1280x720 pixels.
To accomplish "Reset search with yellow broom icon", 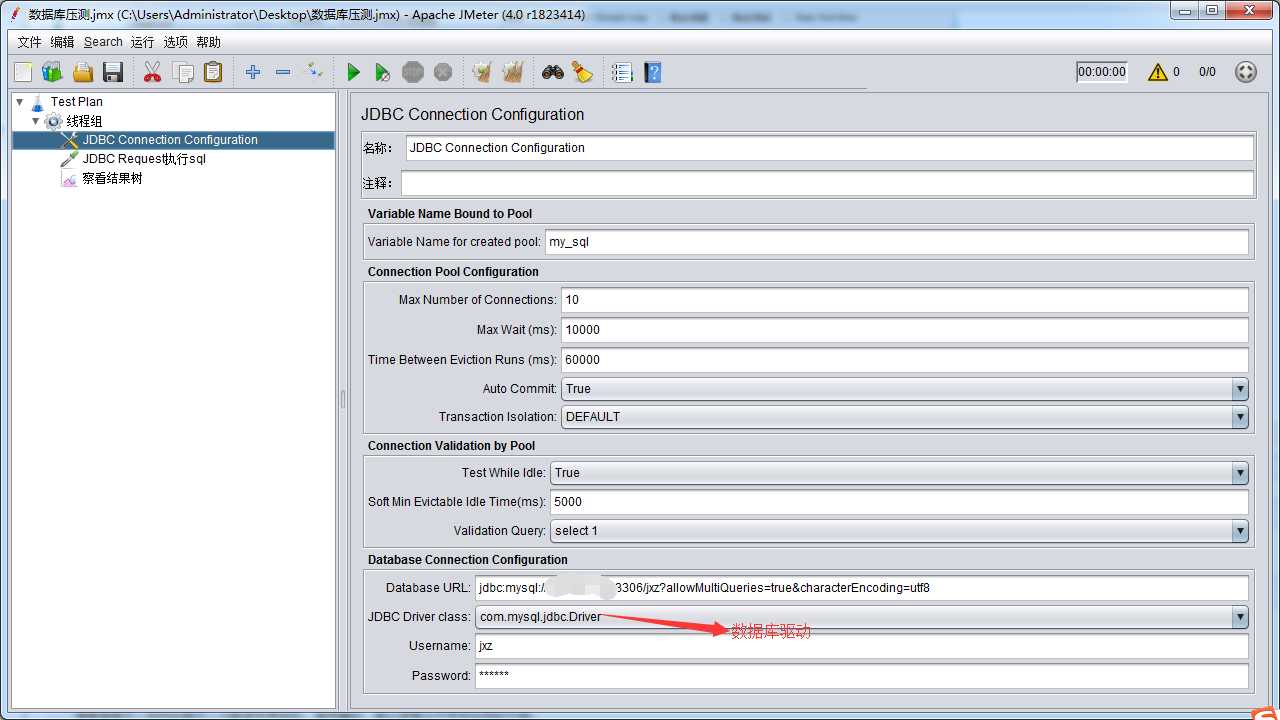I will click(x=582, y=72).
